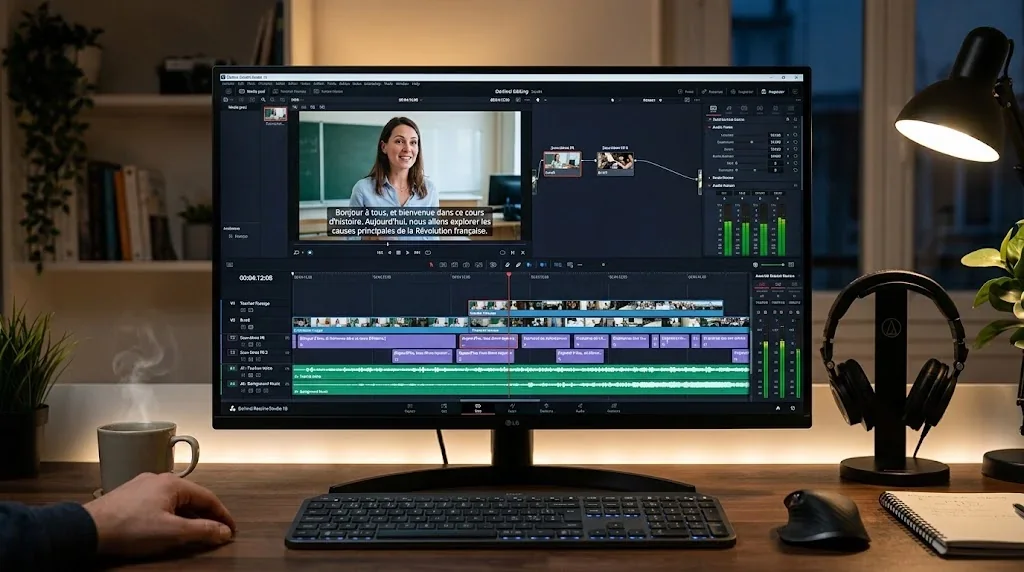Toggle the loop playback icon

(x=428, y=253)
